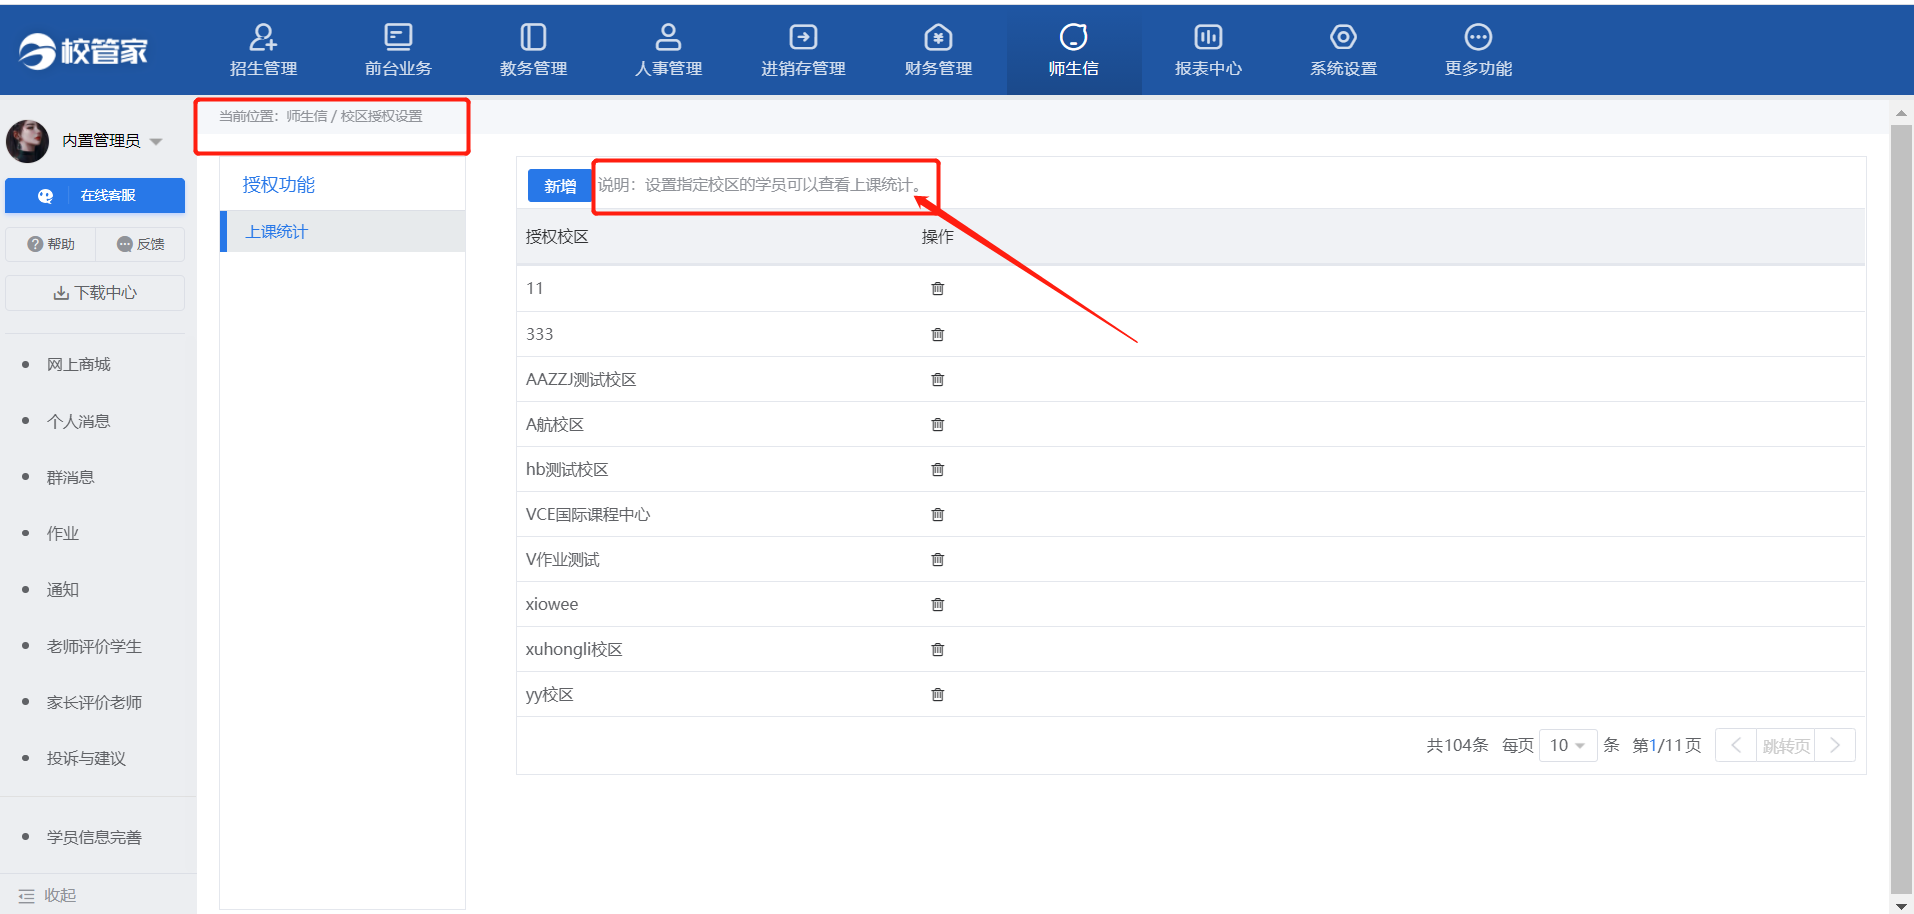The width and height of the screenshot is (1914, 914).
Task: Open 个人消息 sidebar item
Action: click(x=79, y=421)
